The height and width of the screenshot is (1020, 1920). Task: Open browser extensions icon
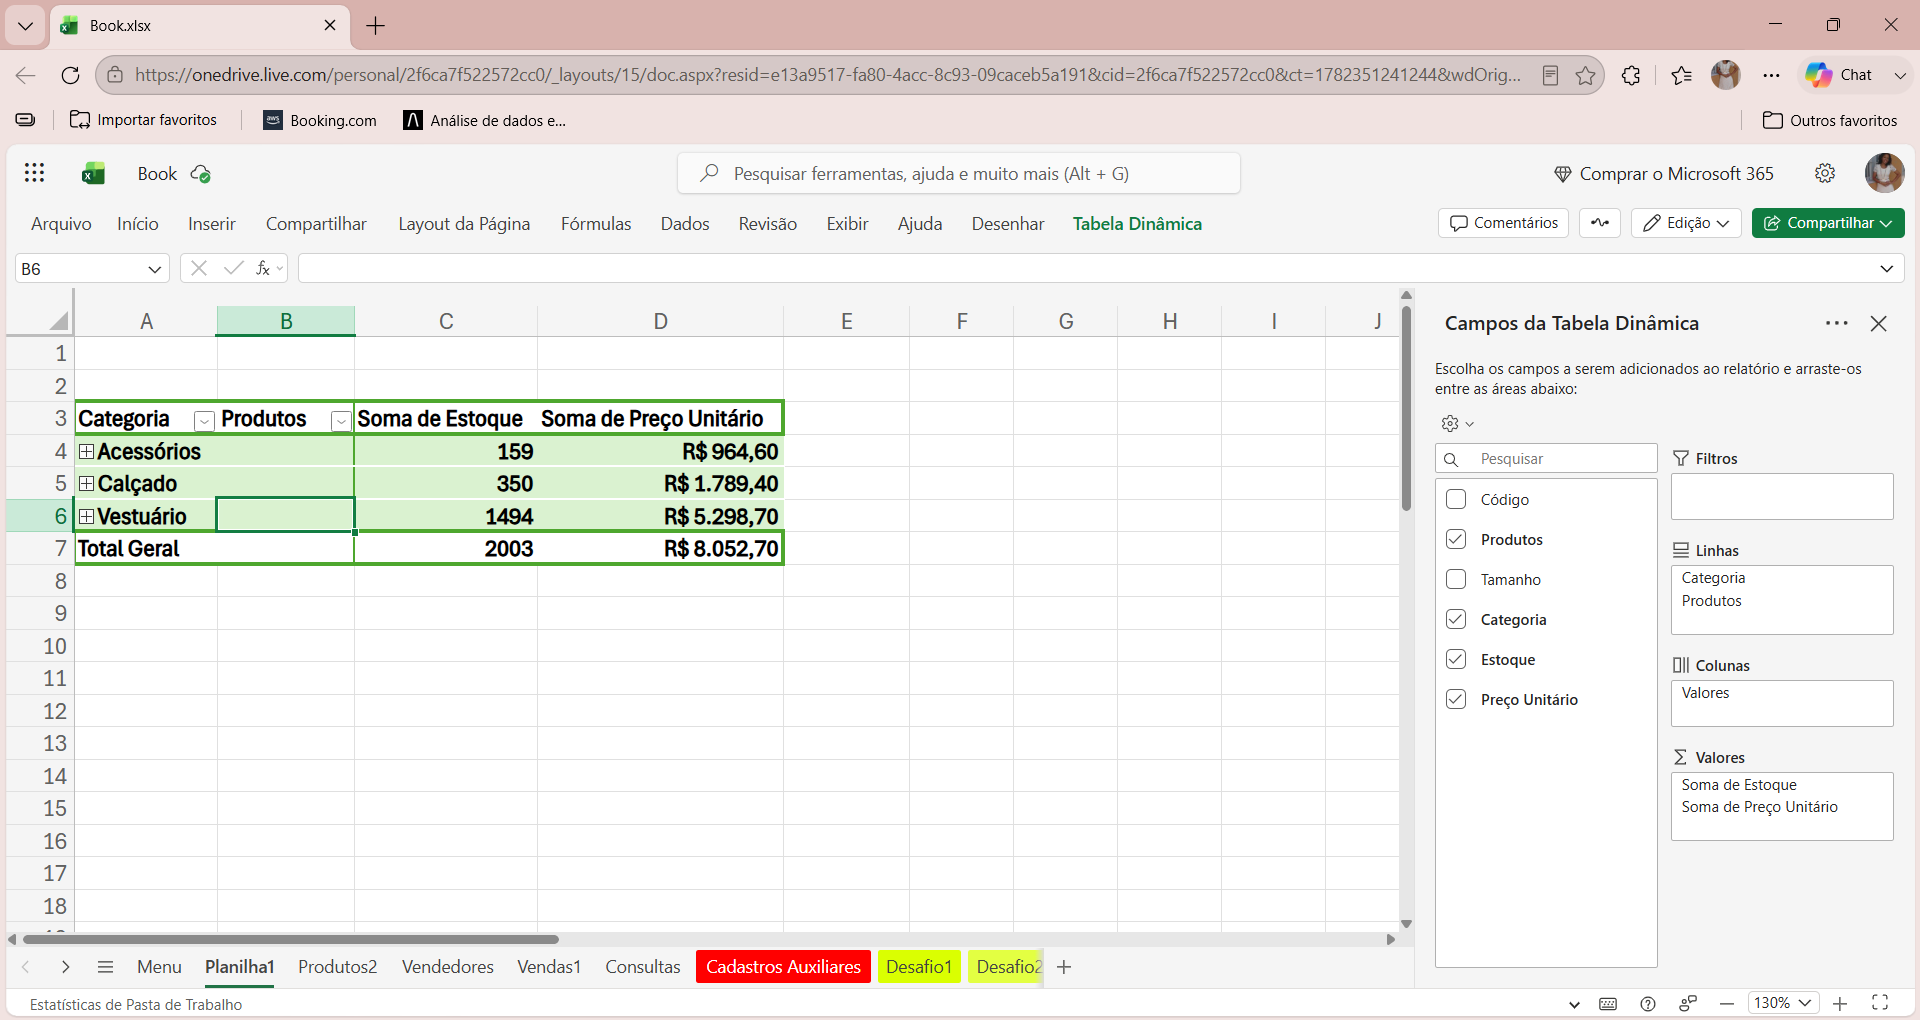[1631, 75]
